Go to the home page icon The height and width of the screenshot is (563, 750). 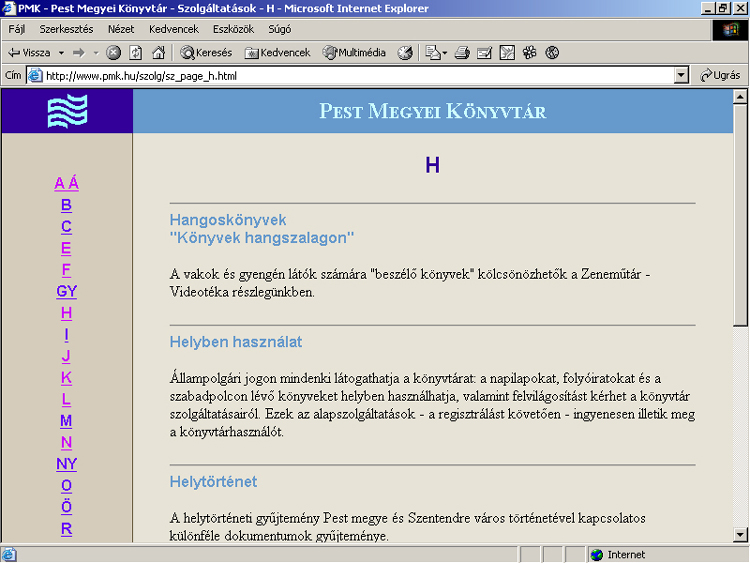tap(158, 53)
